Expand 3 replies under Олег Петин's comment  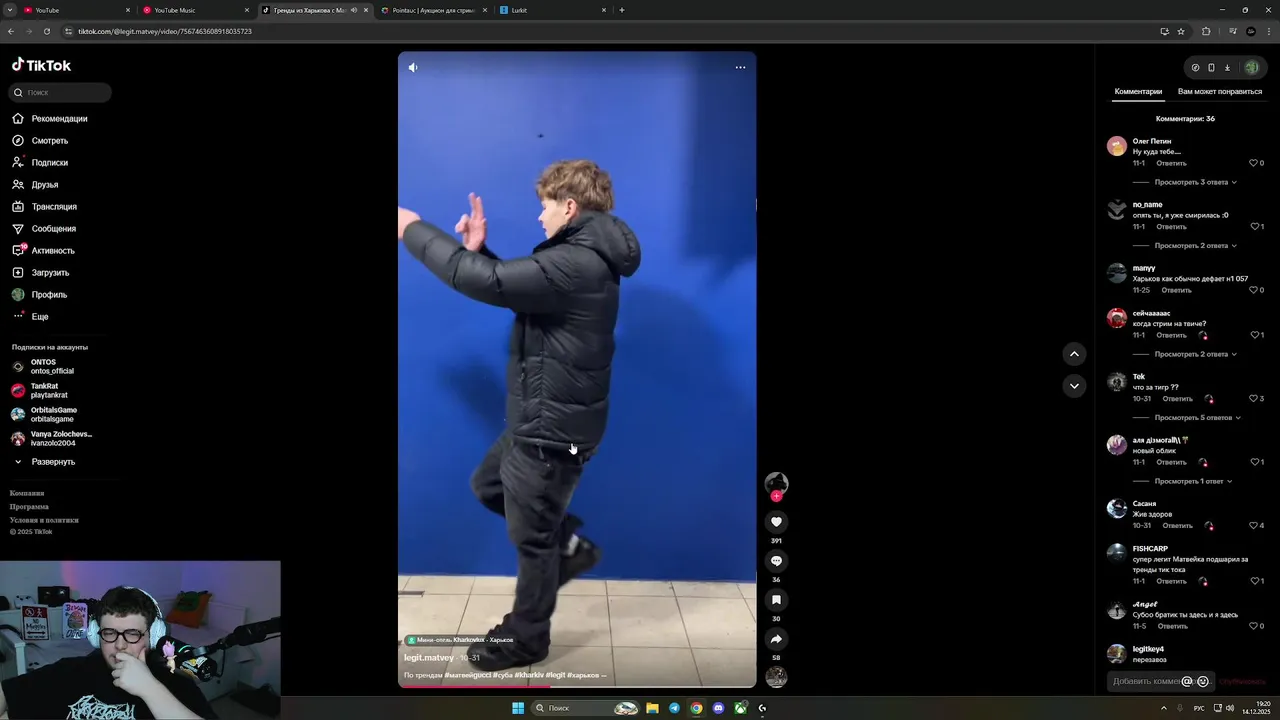(x=1195, y=182)
